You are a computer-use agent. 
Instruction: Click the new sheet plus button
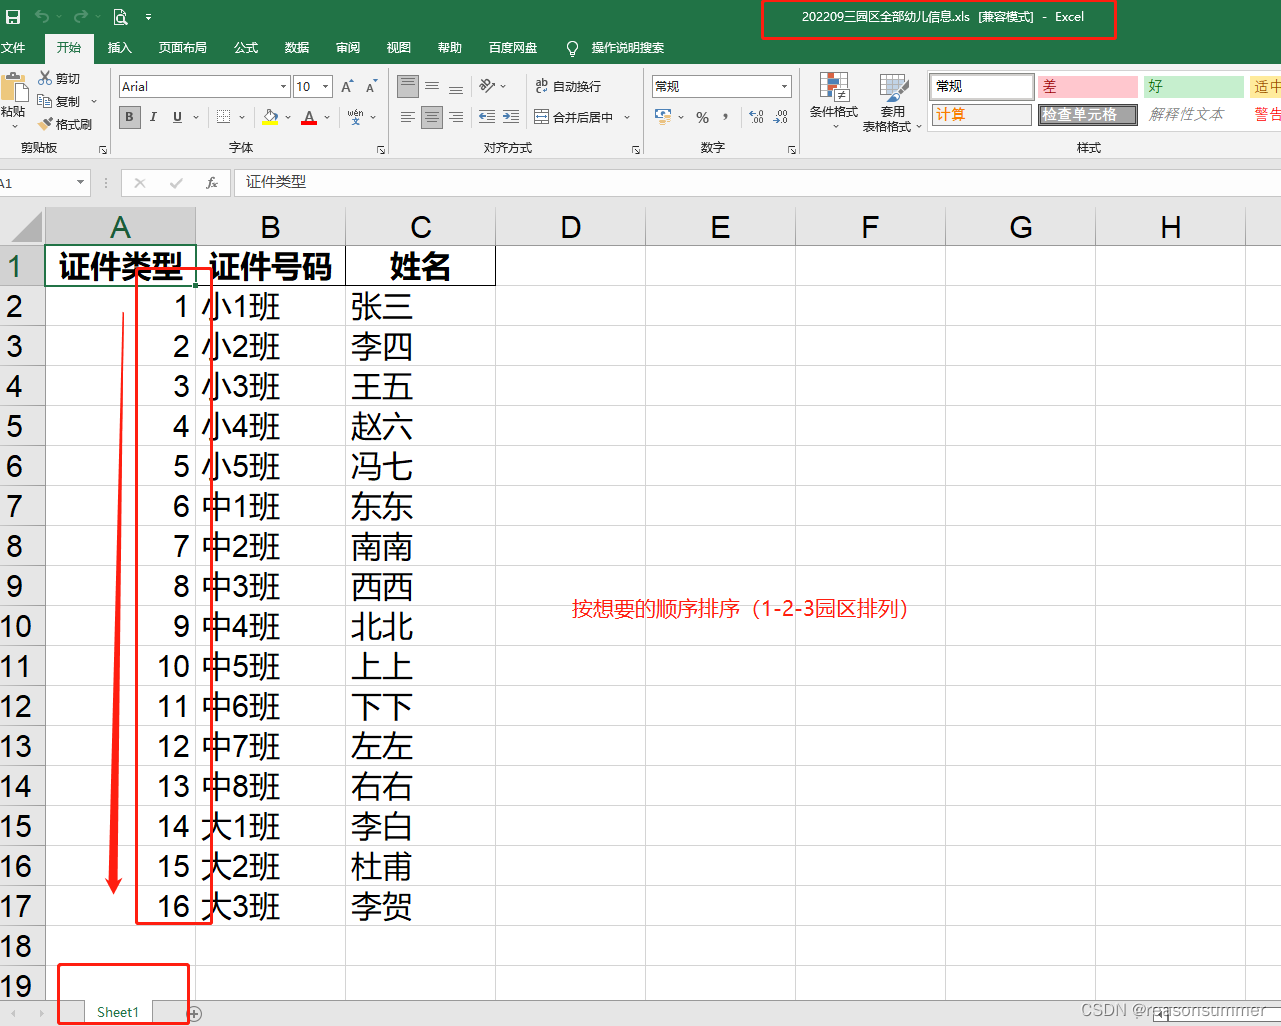[195, 1013]
